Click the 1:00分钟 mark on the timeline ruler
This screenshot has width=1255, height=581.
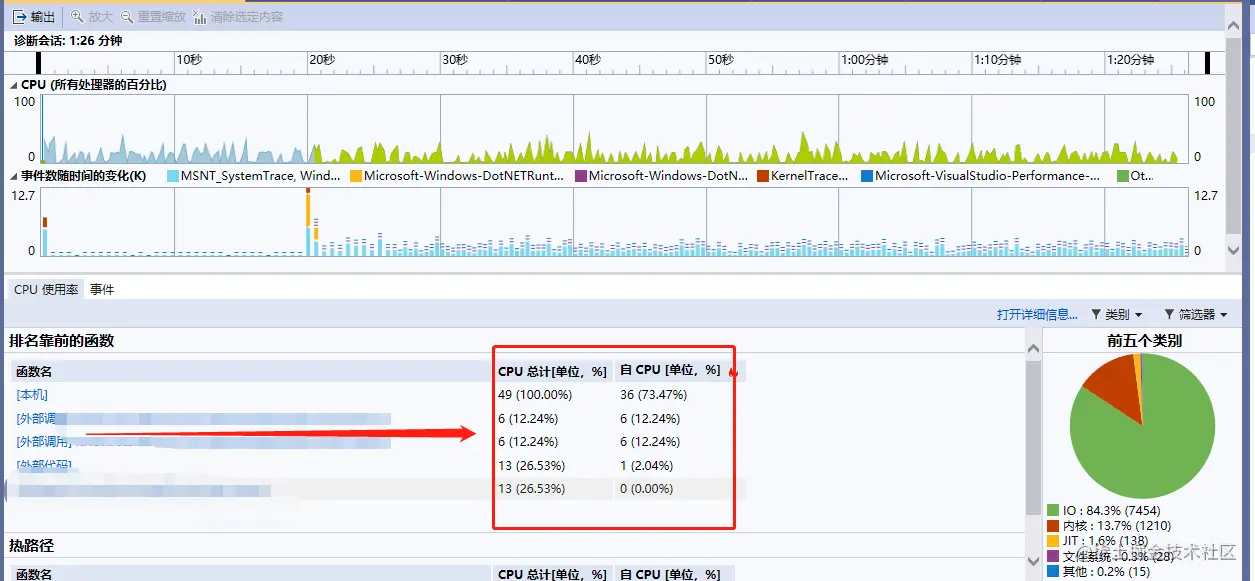click(864, 60)
